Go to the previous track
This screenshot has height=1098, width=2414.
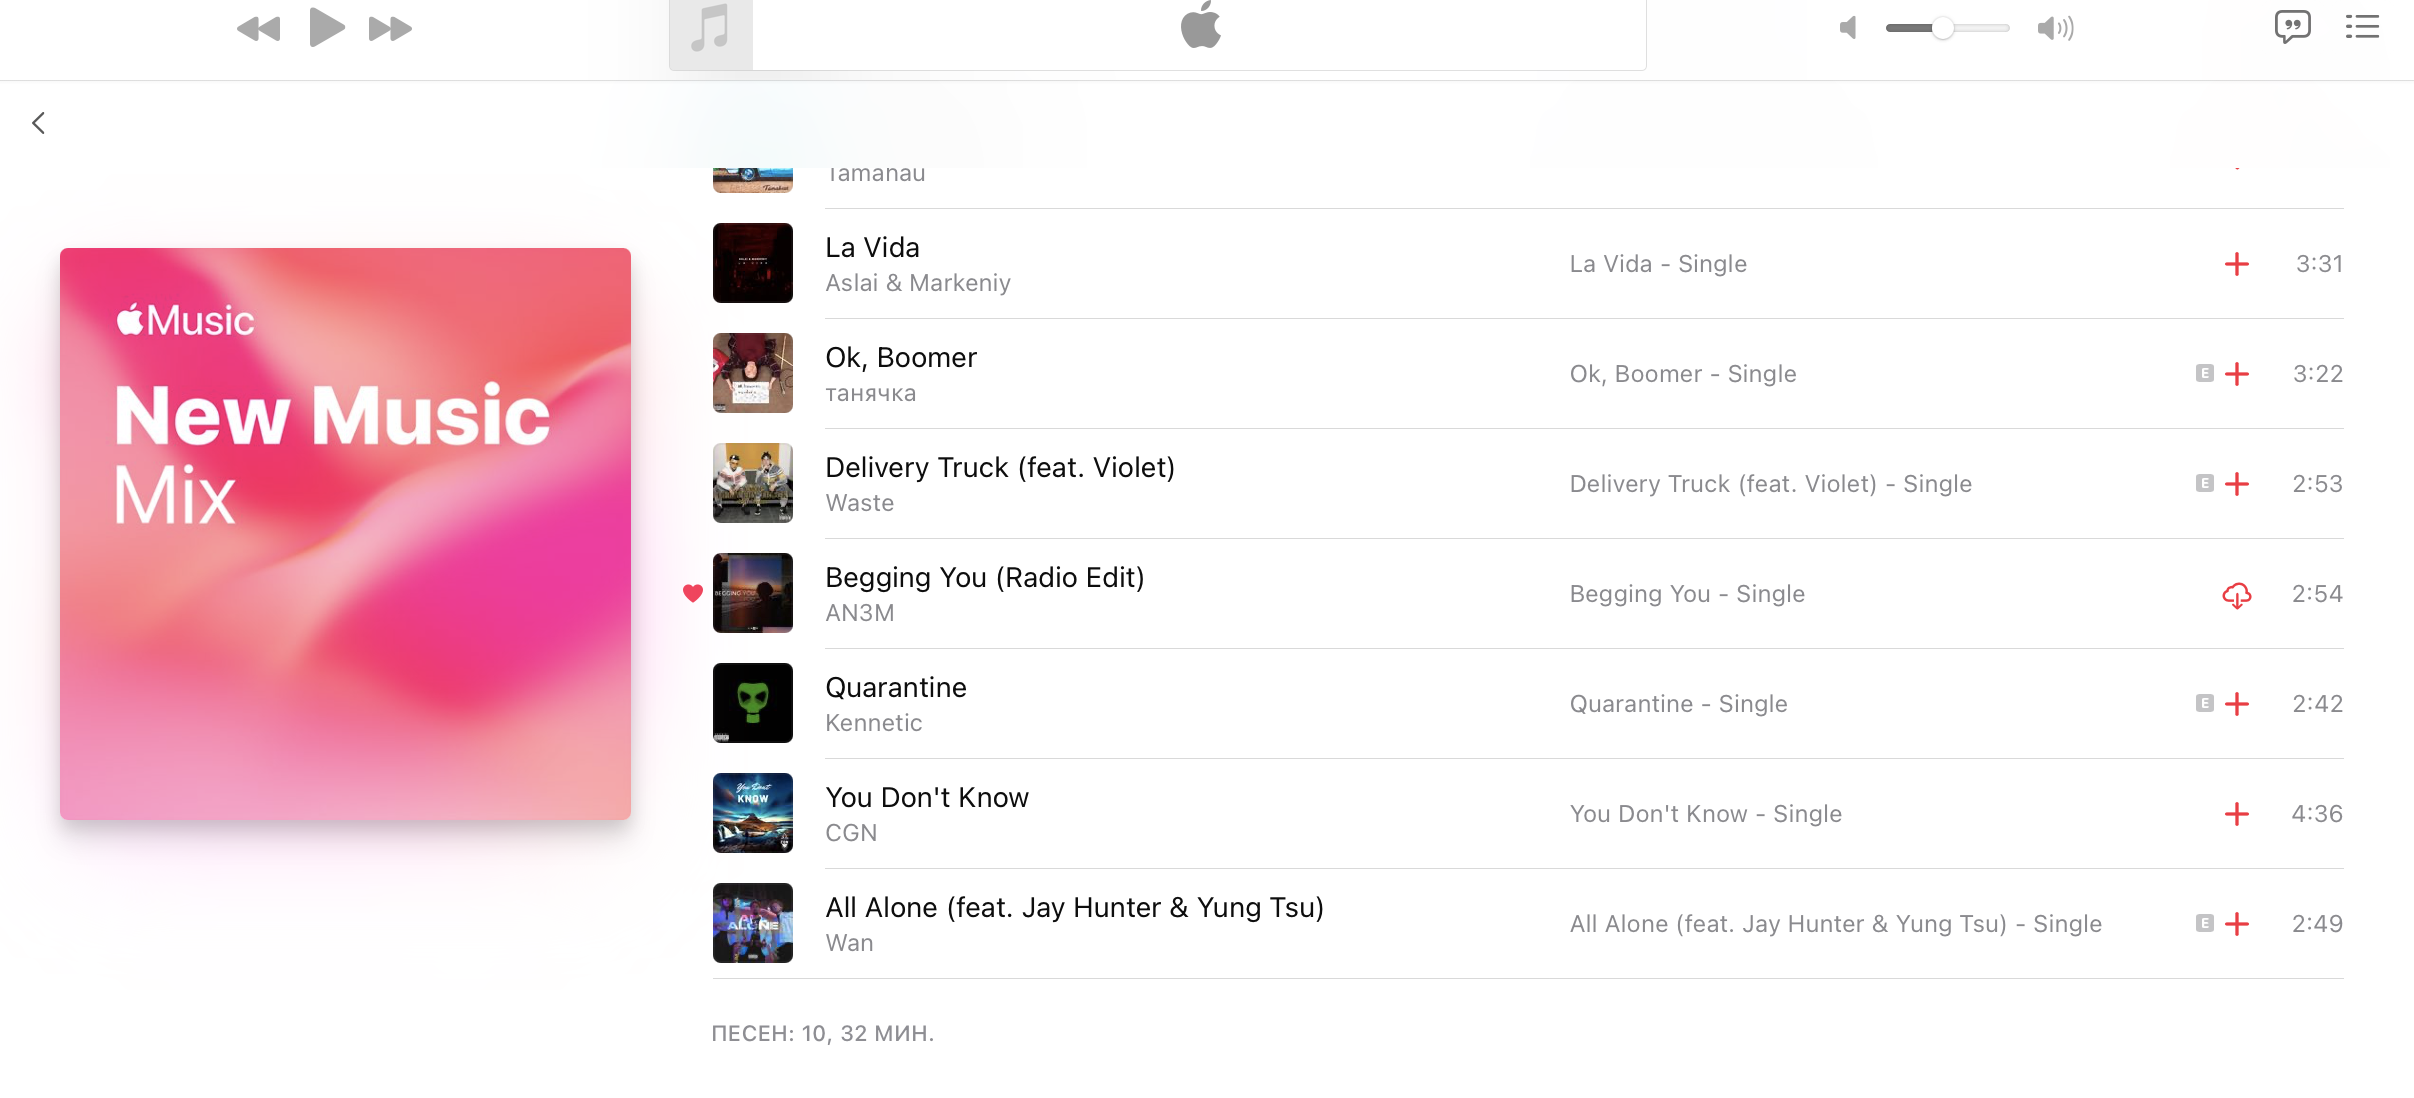point(259,29)
